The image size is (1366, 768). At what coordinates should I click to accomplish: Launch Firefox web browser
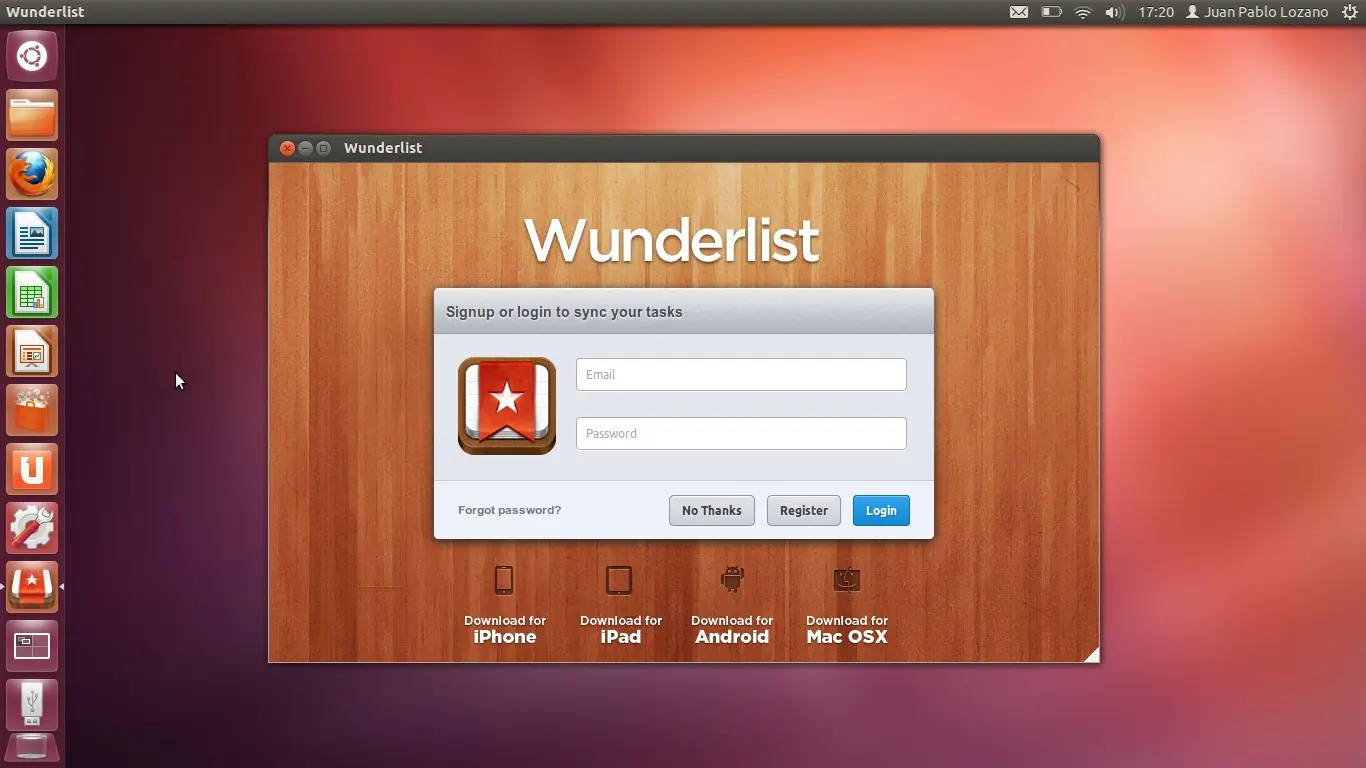click(32, 174)
